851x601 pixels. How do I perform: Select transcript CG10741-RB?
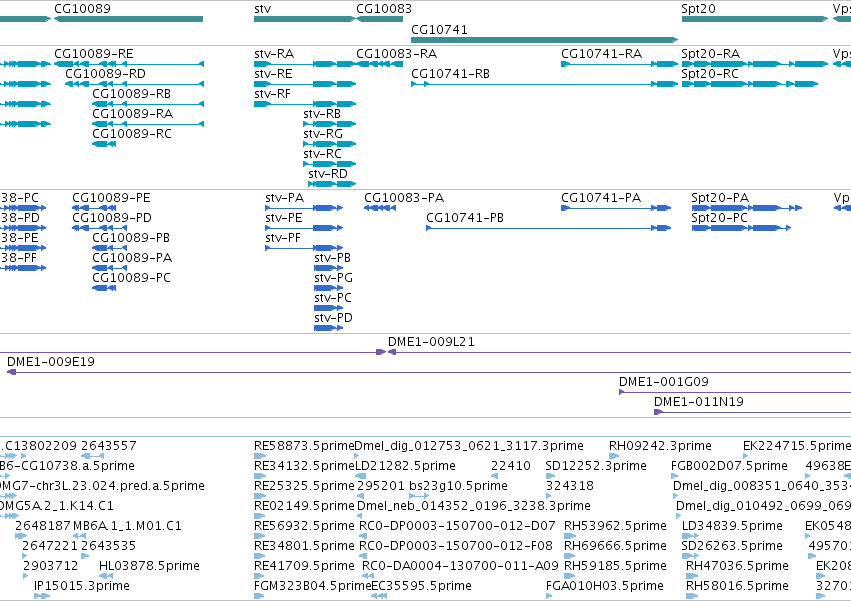[544, 84]
